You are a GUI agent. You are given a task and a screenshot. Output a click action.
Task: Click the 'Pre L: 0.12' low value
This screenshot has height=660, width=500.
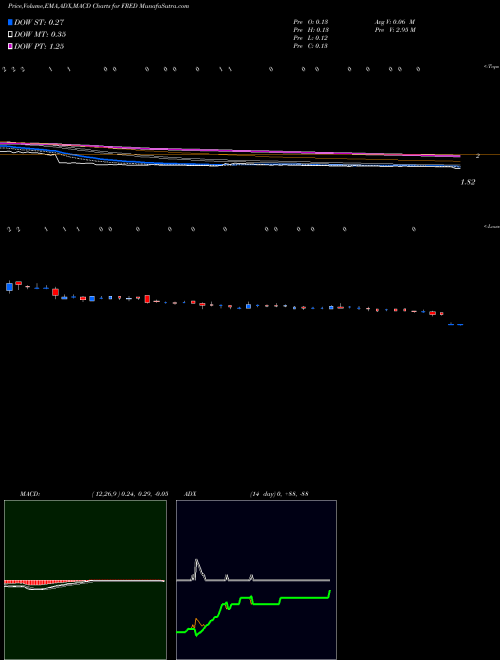311,38
